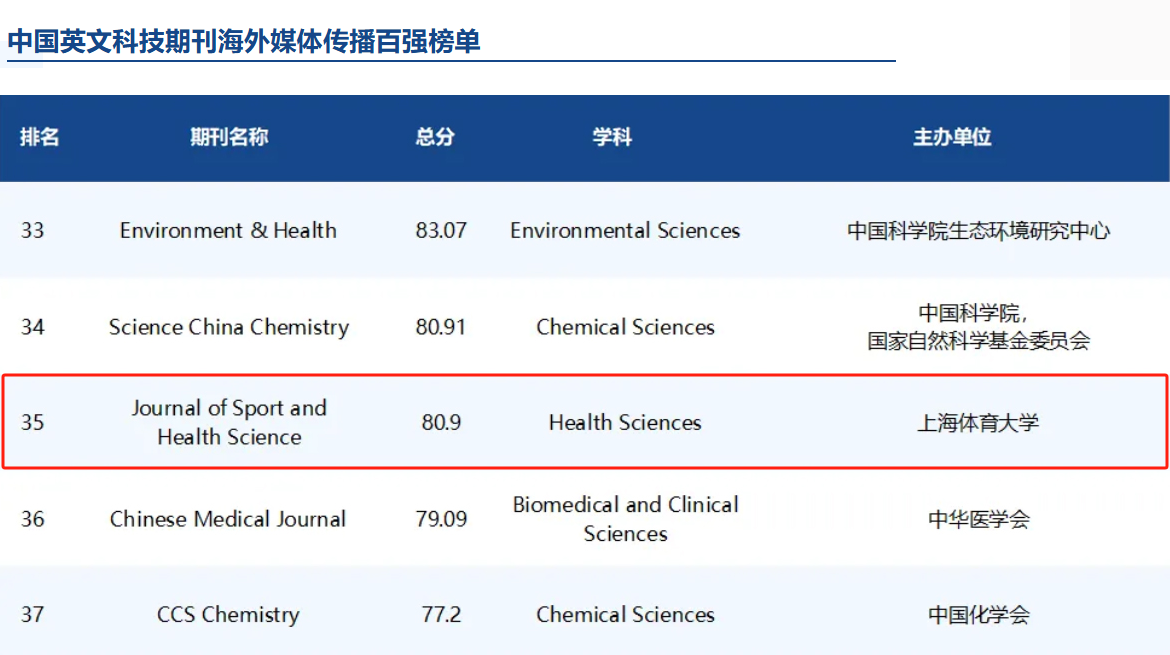Viewport: 1170px width, 655px height.
Task: Click the 主办单位 column header
Action: [x=951, y=138]
